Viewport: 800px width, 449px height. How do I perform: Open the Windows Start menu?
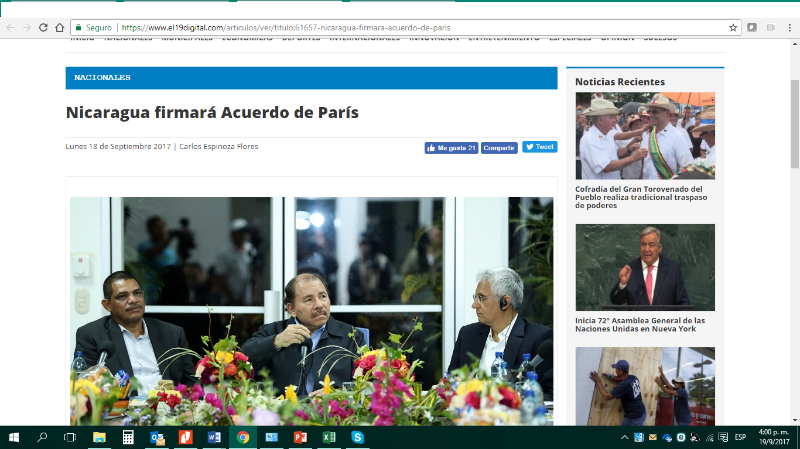pyautogui.click(x=14, y=437)
